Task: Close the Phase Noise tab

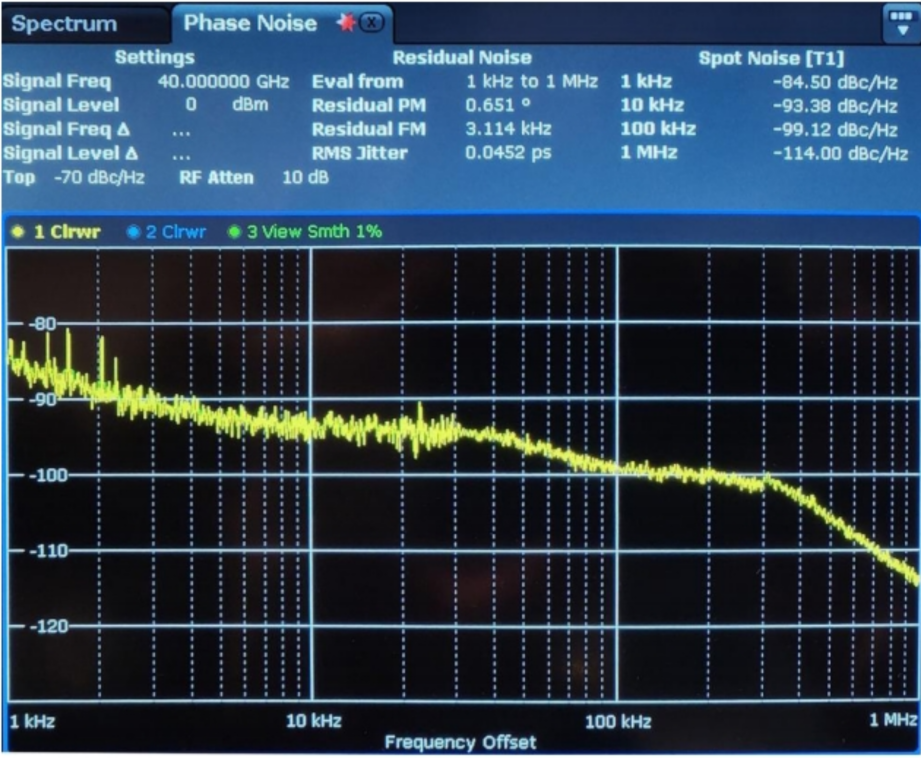Action: (x=371, y=23)
